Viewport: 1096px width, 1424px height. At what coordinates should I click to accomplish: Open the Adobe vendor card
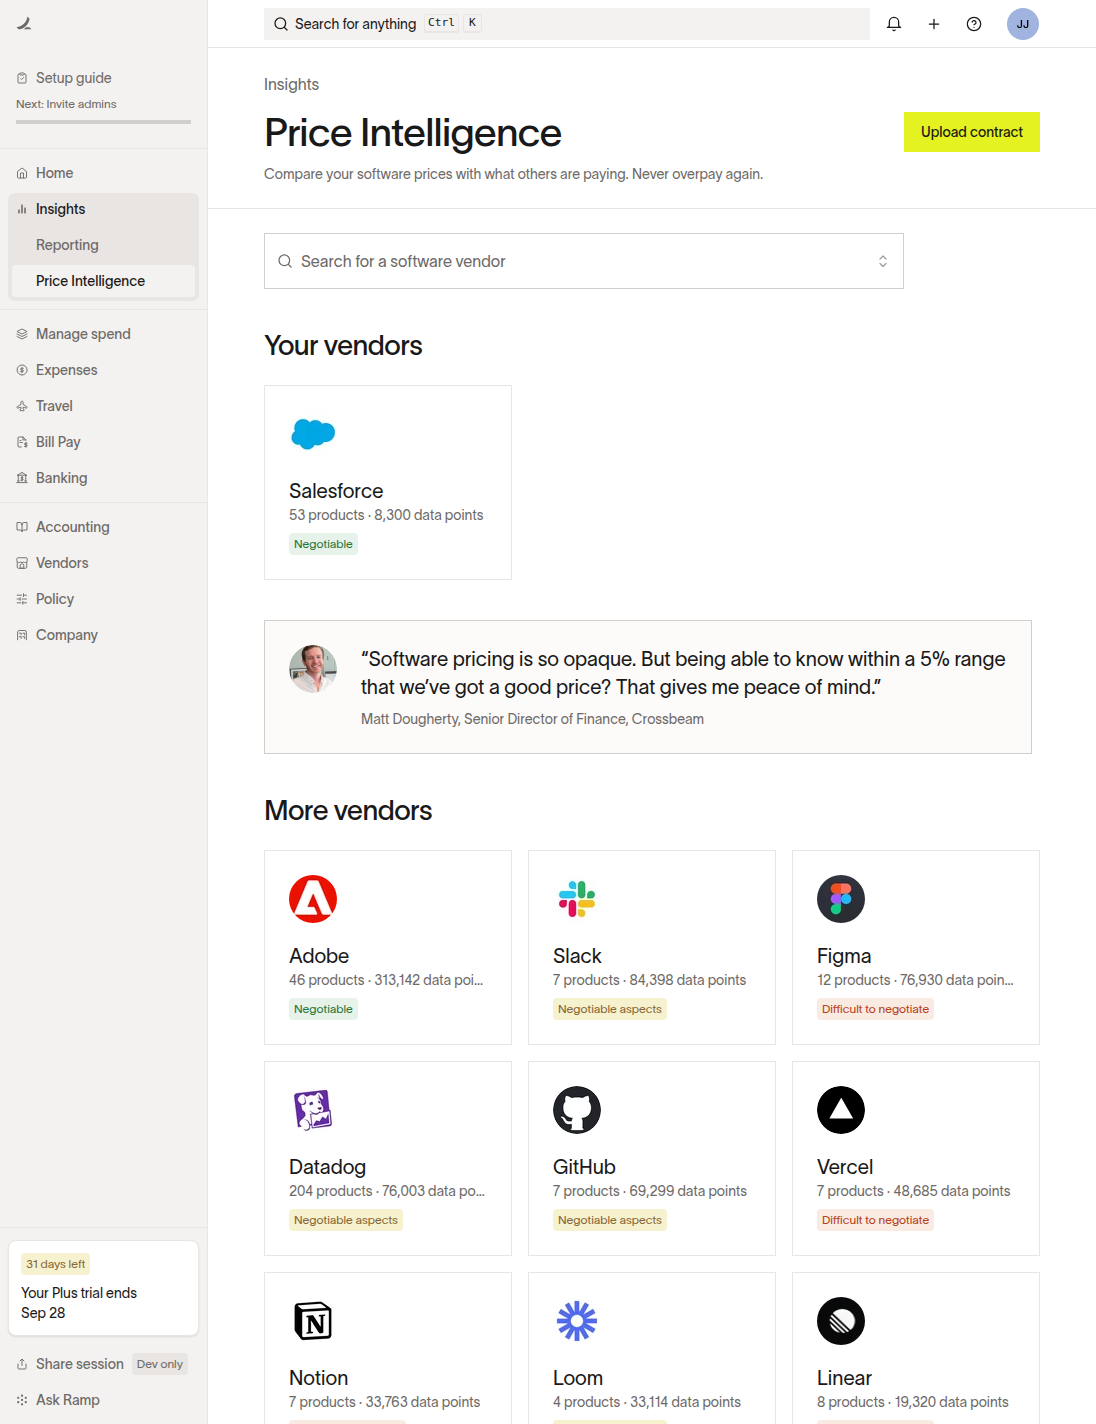point(388,947)
